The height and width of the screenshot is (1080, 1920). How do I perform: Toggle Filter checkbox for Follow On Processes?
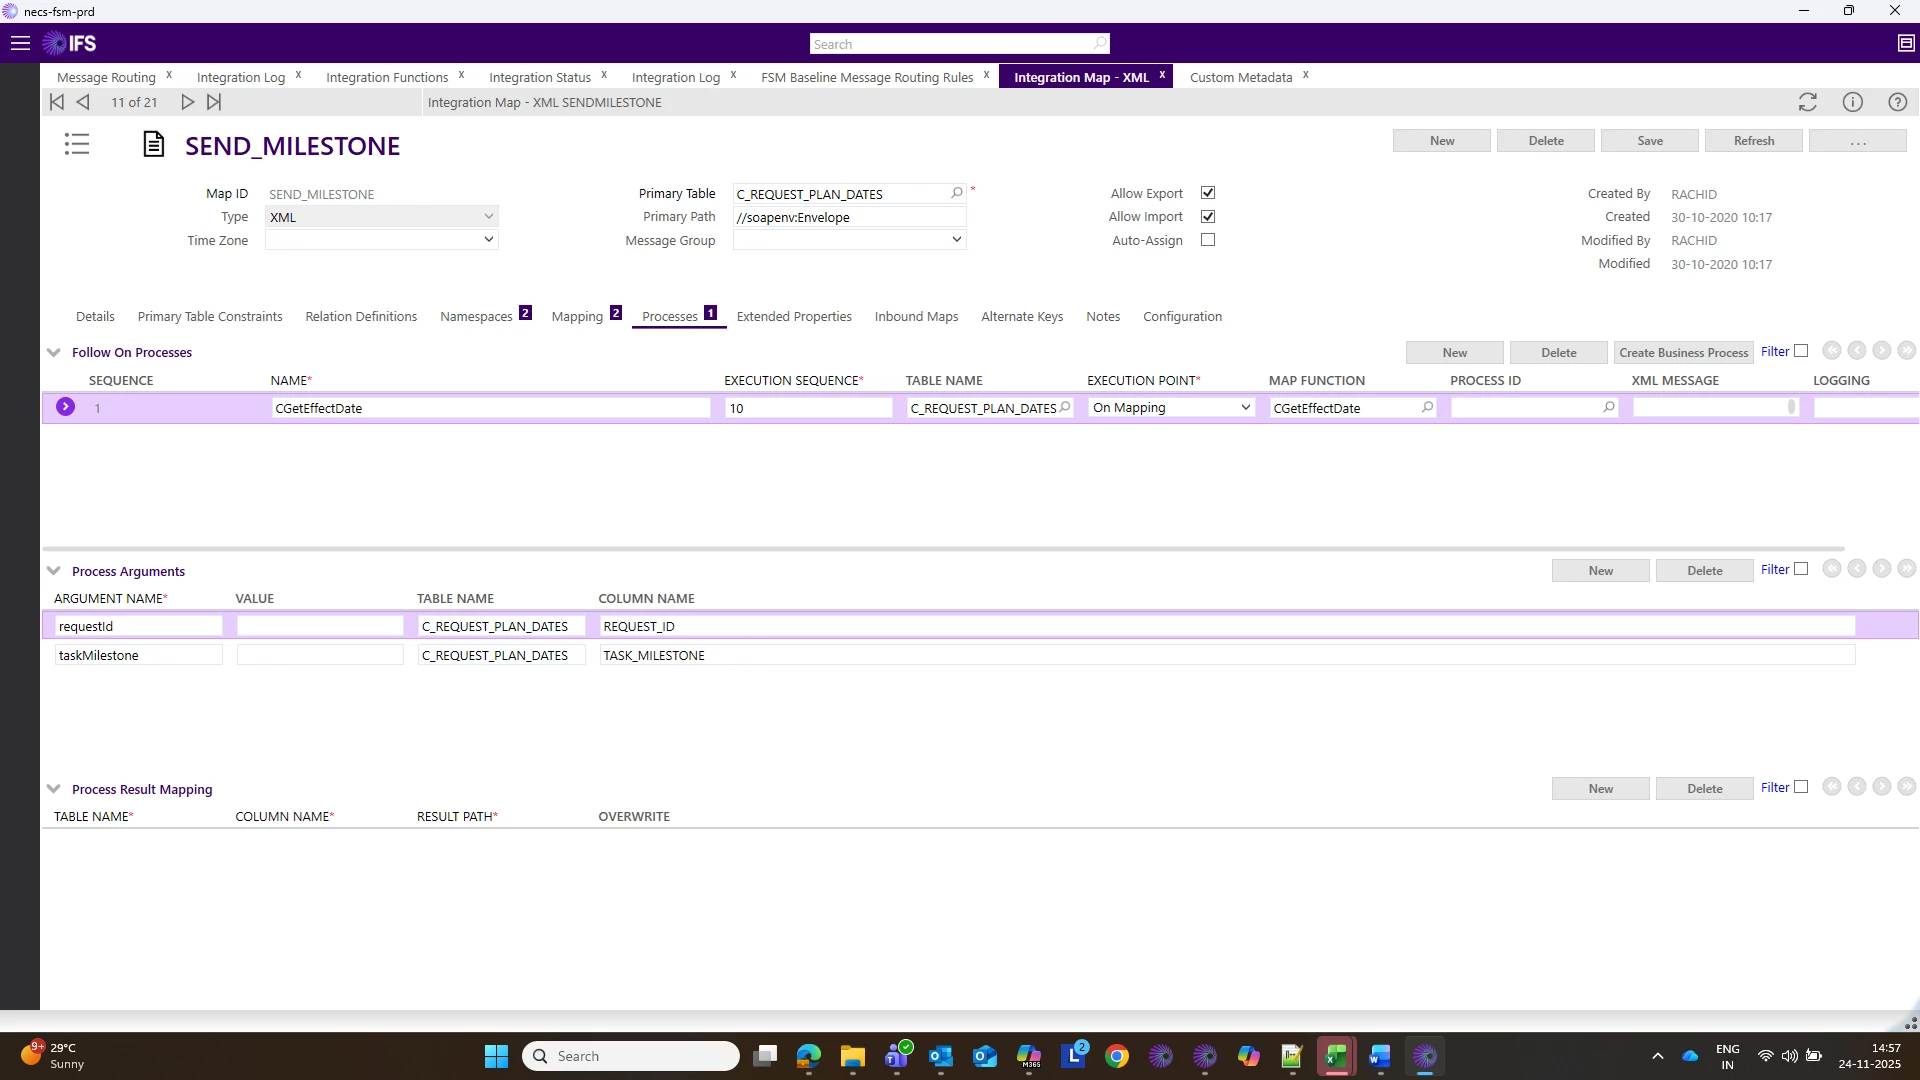pos(1801,351)
